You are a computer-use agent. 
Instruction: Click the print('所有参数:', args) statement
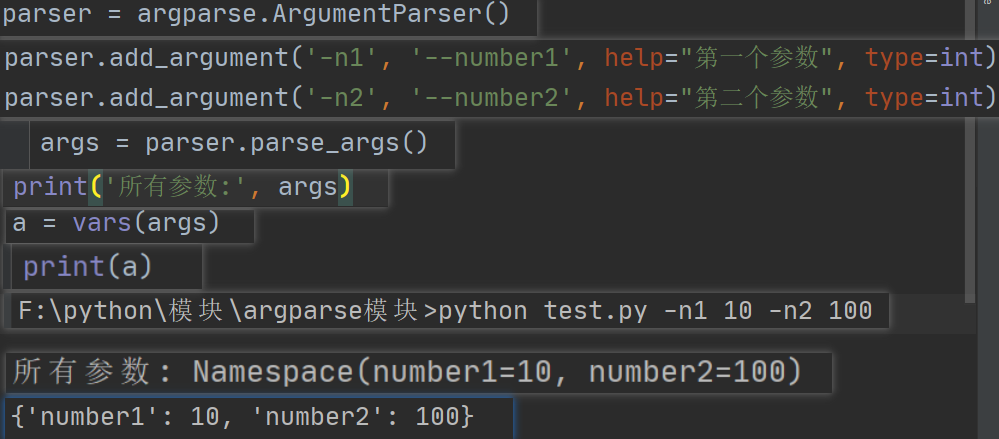[x=182, y=187]
